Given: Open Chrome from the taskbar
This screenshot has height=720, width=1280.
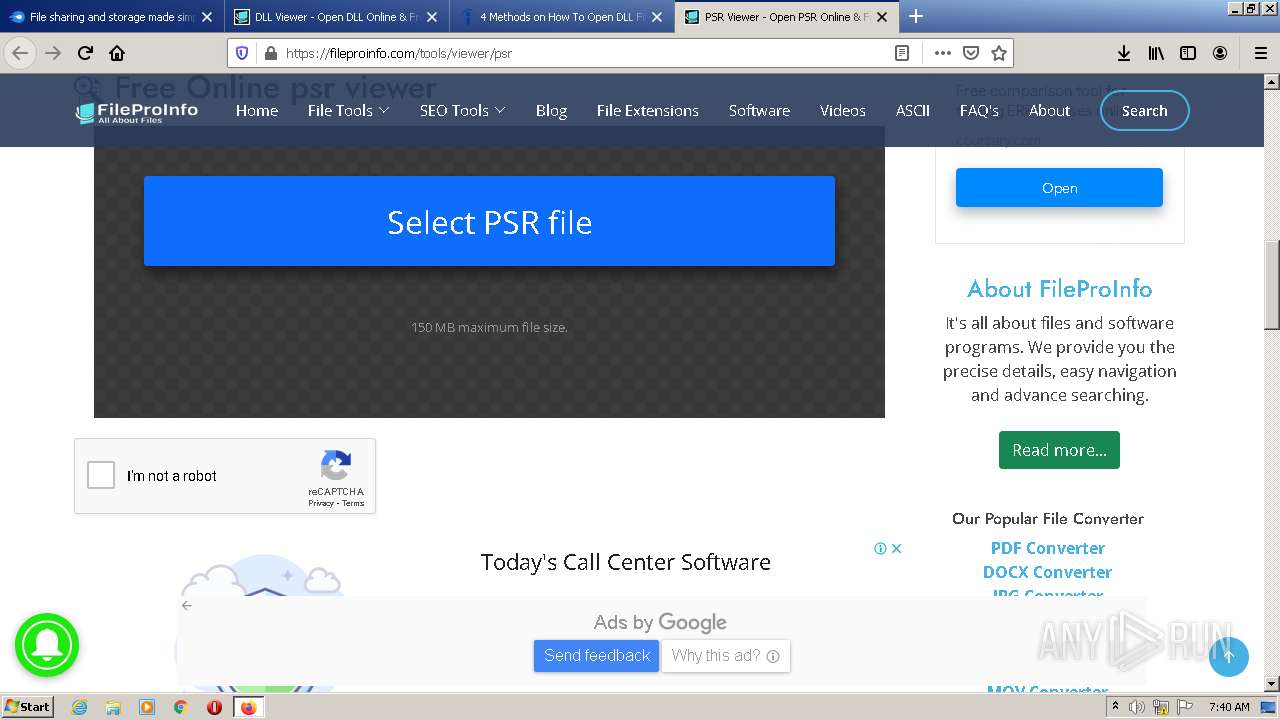Looking at the screenshot, I should click(x=181, y=707).
